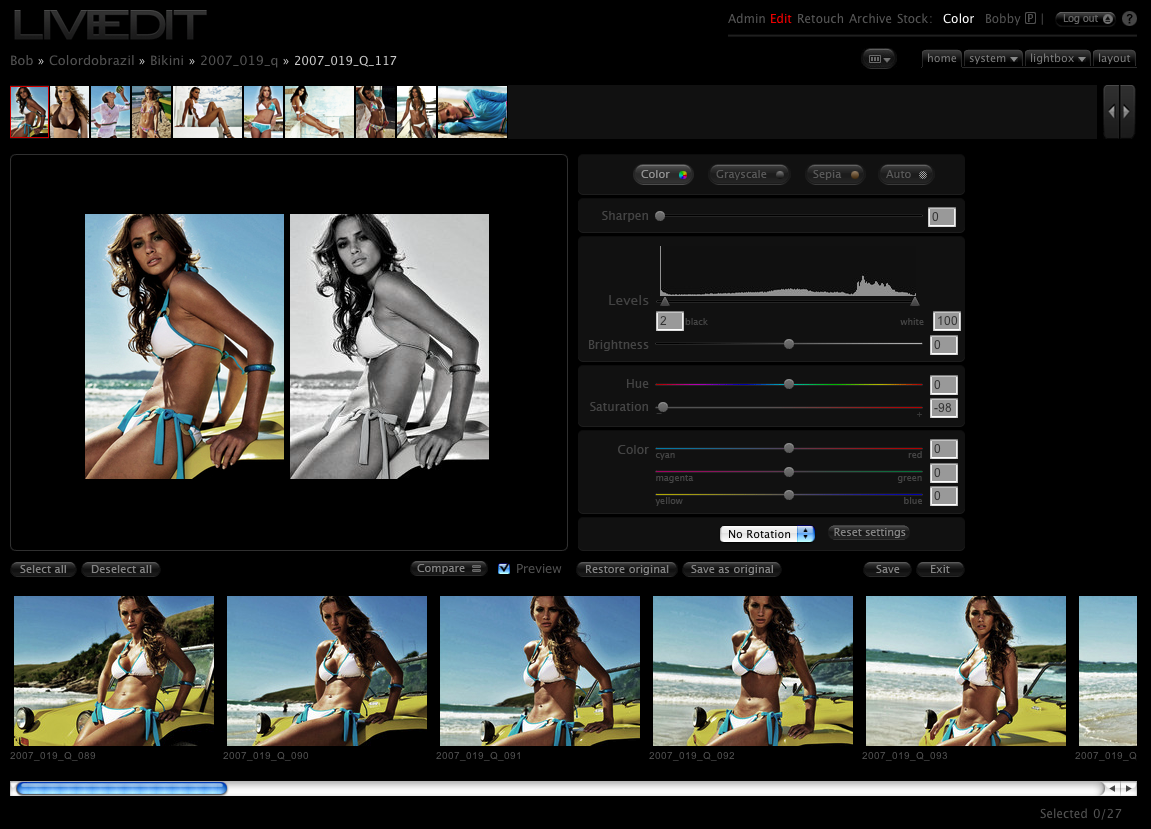Click the Hue value field
The image size is (1151, 829).
pyautogui.click(x=944, y=385)
